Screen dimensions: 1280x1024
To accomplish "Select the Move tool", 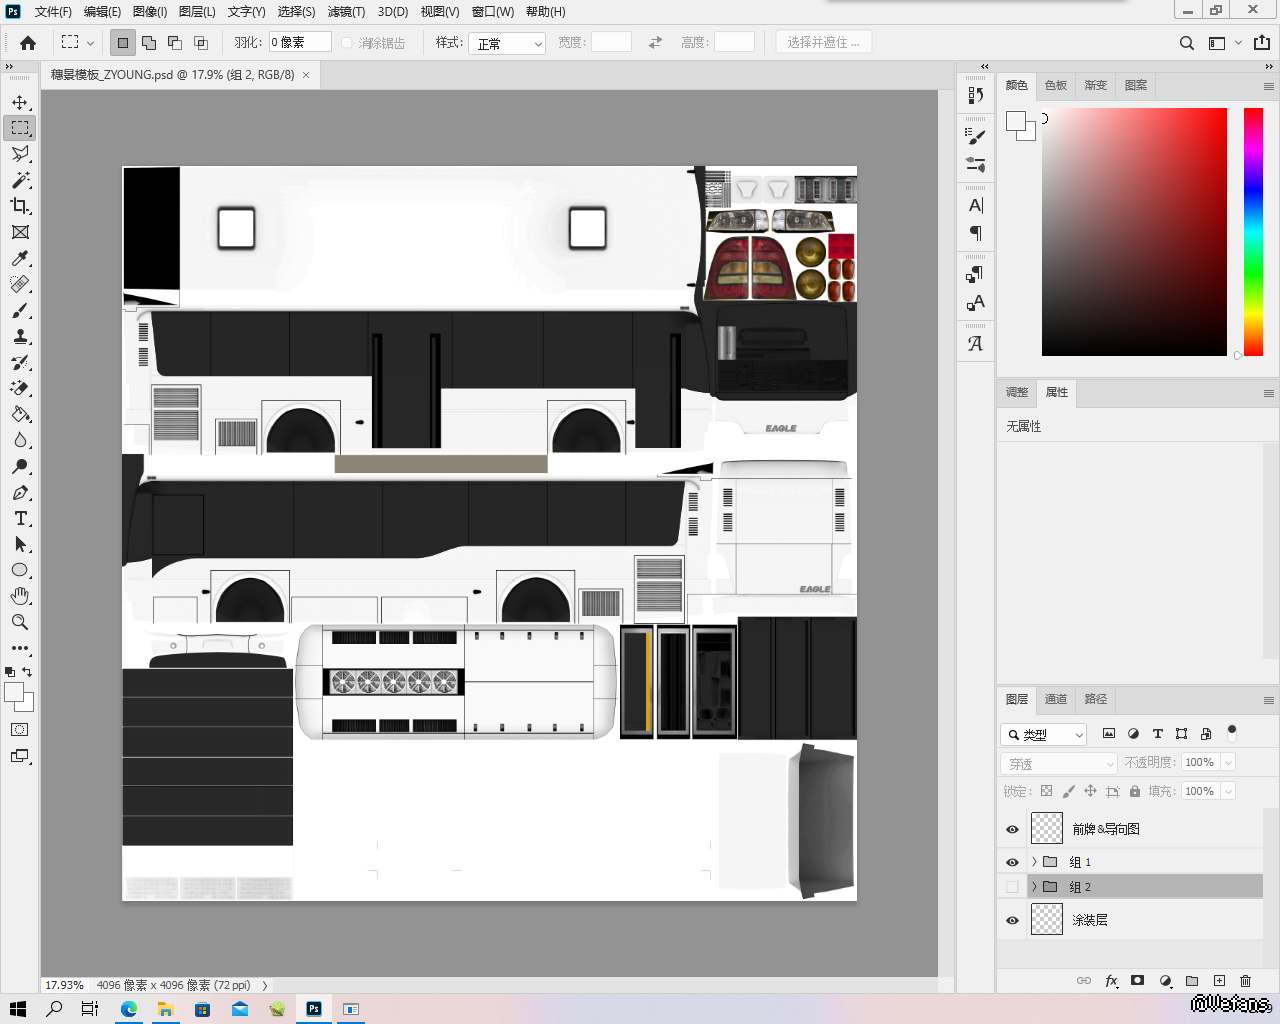I will pos(20,102).
